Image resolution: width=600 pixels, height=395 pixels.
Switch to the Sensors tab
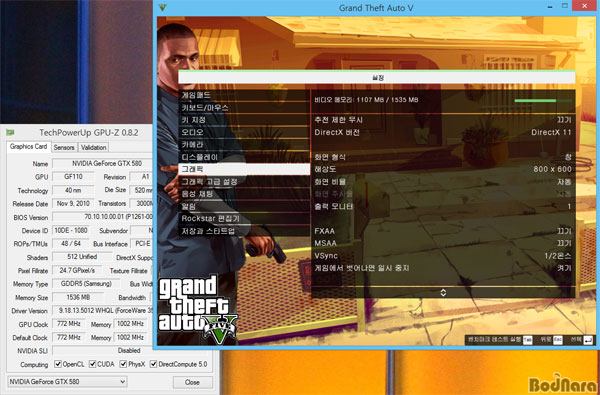tap(64, 147)
